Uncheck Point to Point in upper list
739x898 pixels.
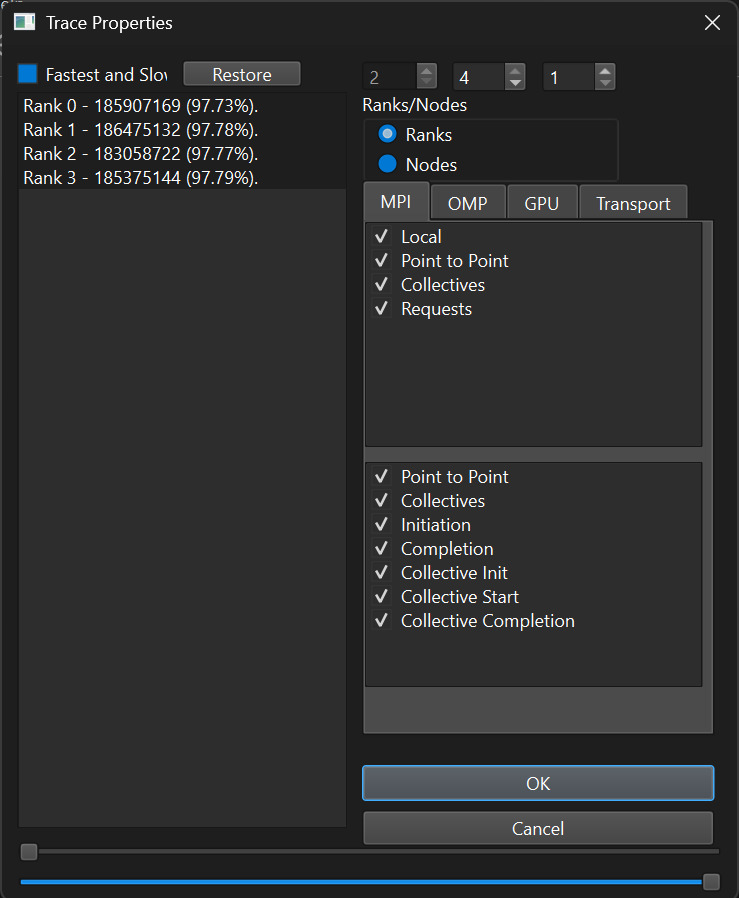381,260
